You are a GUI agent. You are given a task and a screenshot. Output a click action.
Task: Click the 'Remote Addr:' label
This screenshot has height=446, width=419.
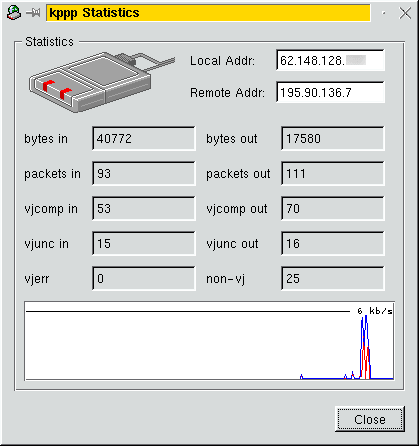(x=227, y=93)
